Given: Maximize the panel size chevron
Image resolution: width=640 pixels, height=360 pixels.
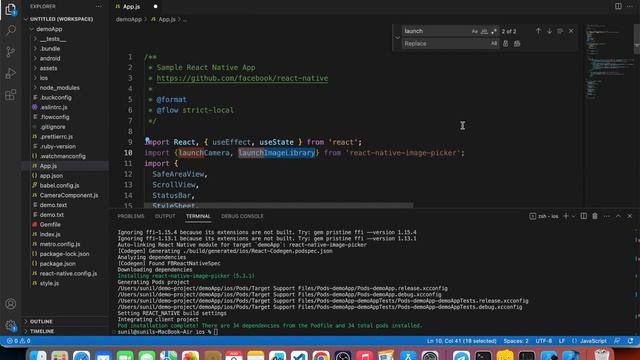Looking at the screenshot, I should pos(618,216).
